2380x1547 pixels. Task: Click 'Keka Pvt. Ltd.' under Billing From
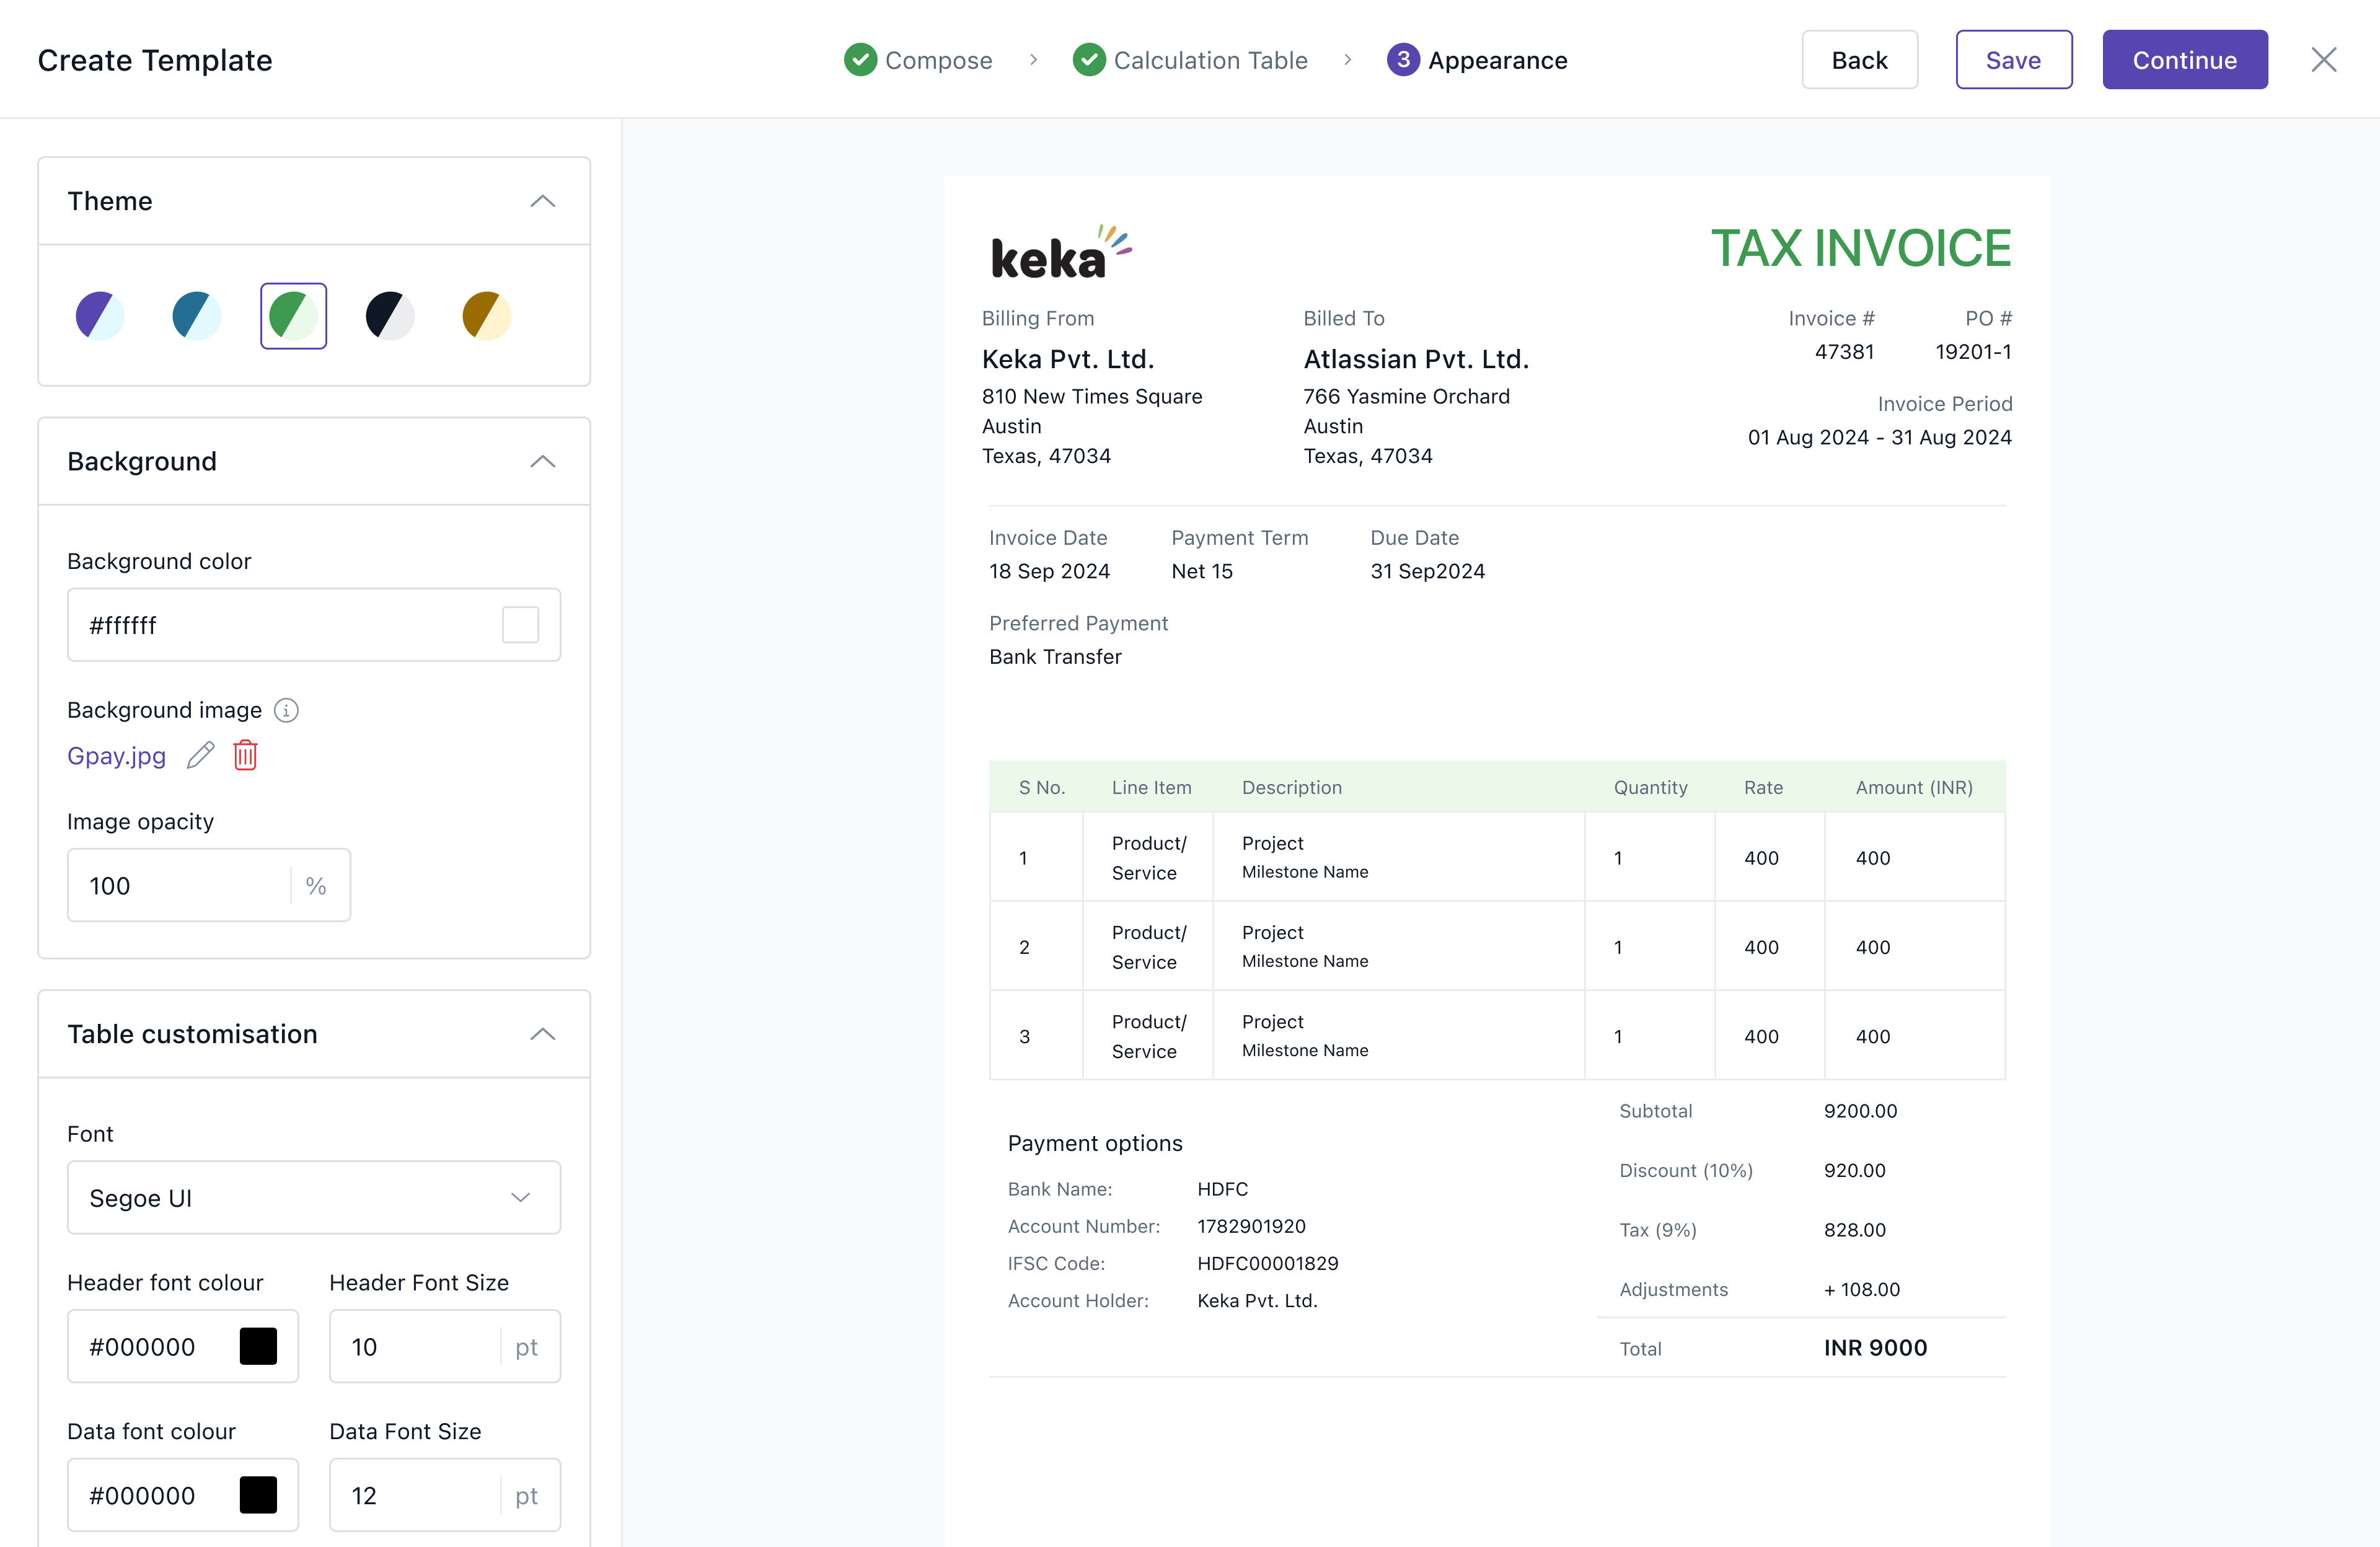pyautogui.click(x=1068, y=359)
